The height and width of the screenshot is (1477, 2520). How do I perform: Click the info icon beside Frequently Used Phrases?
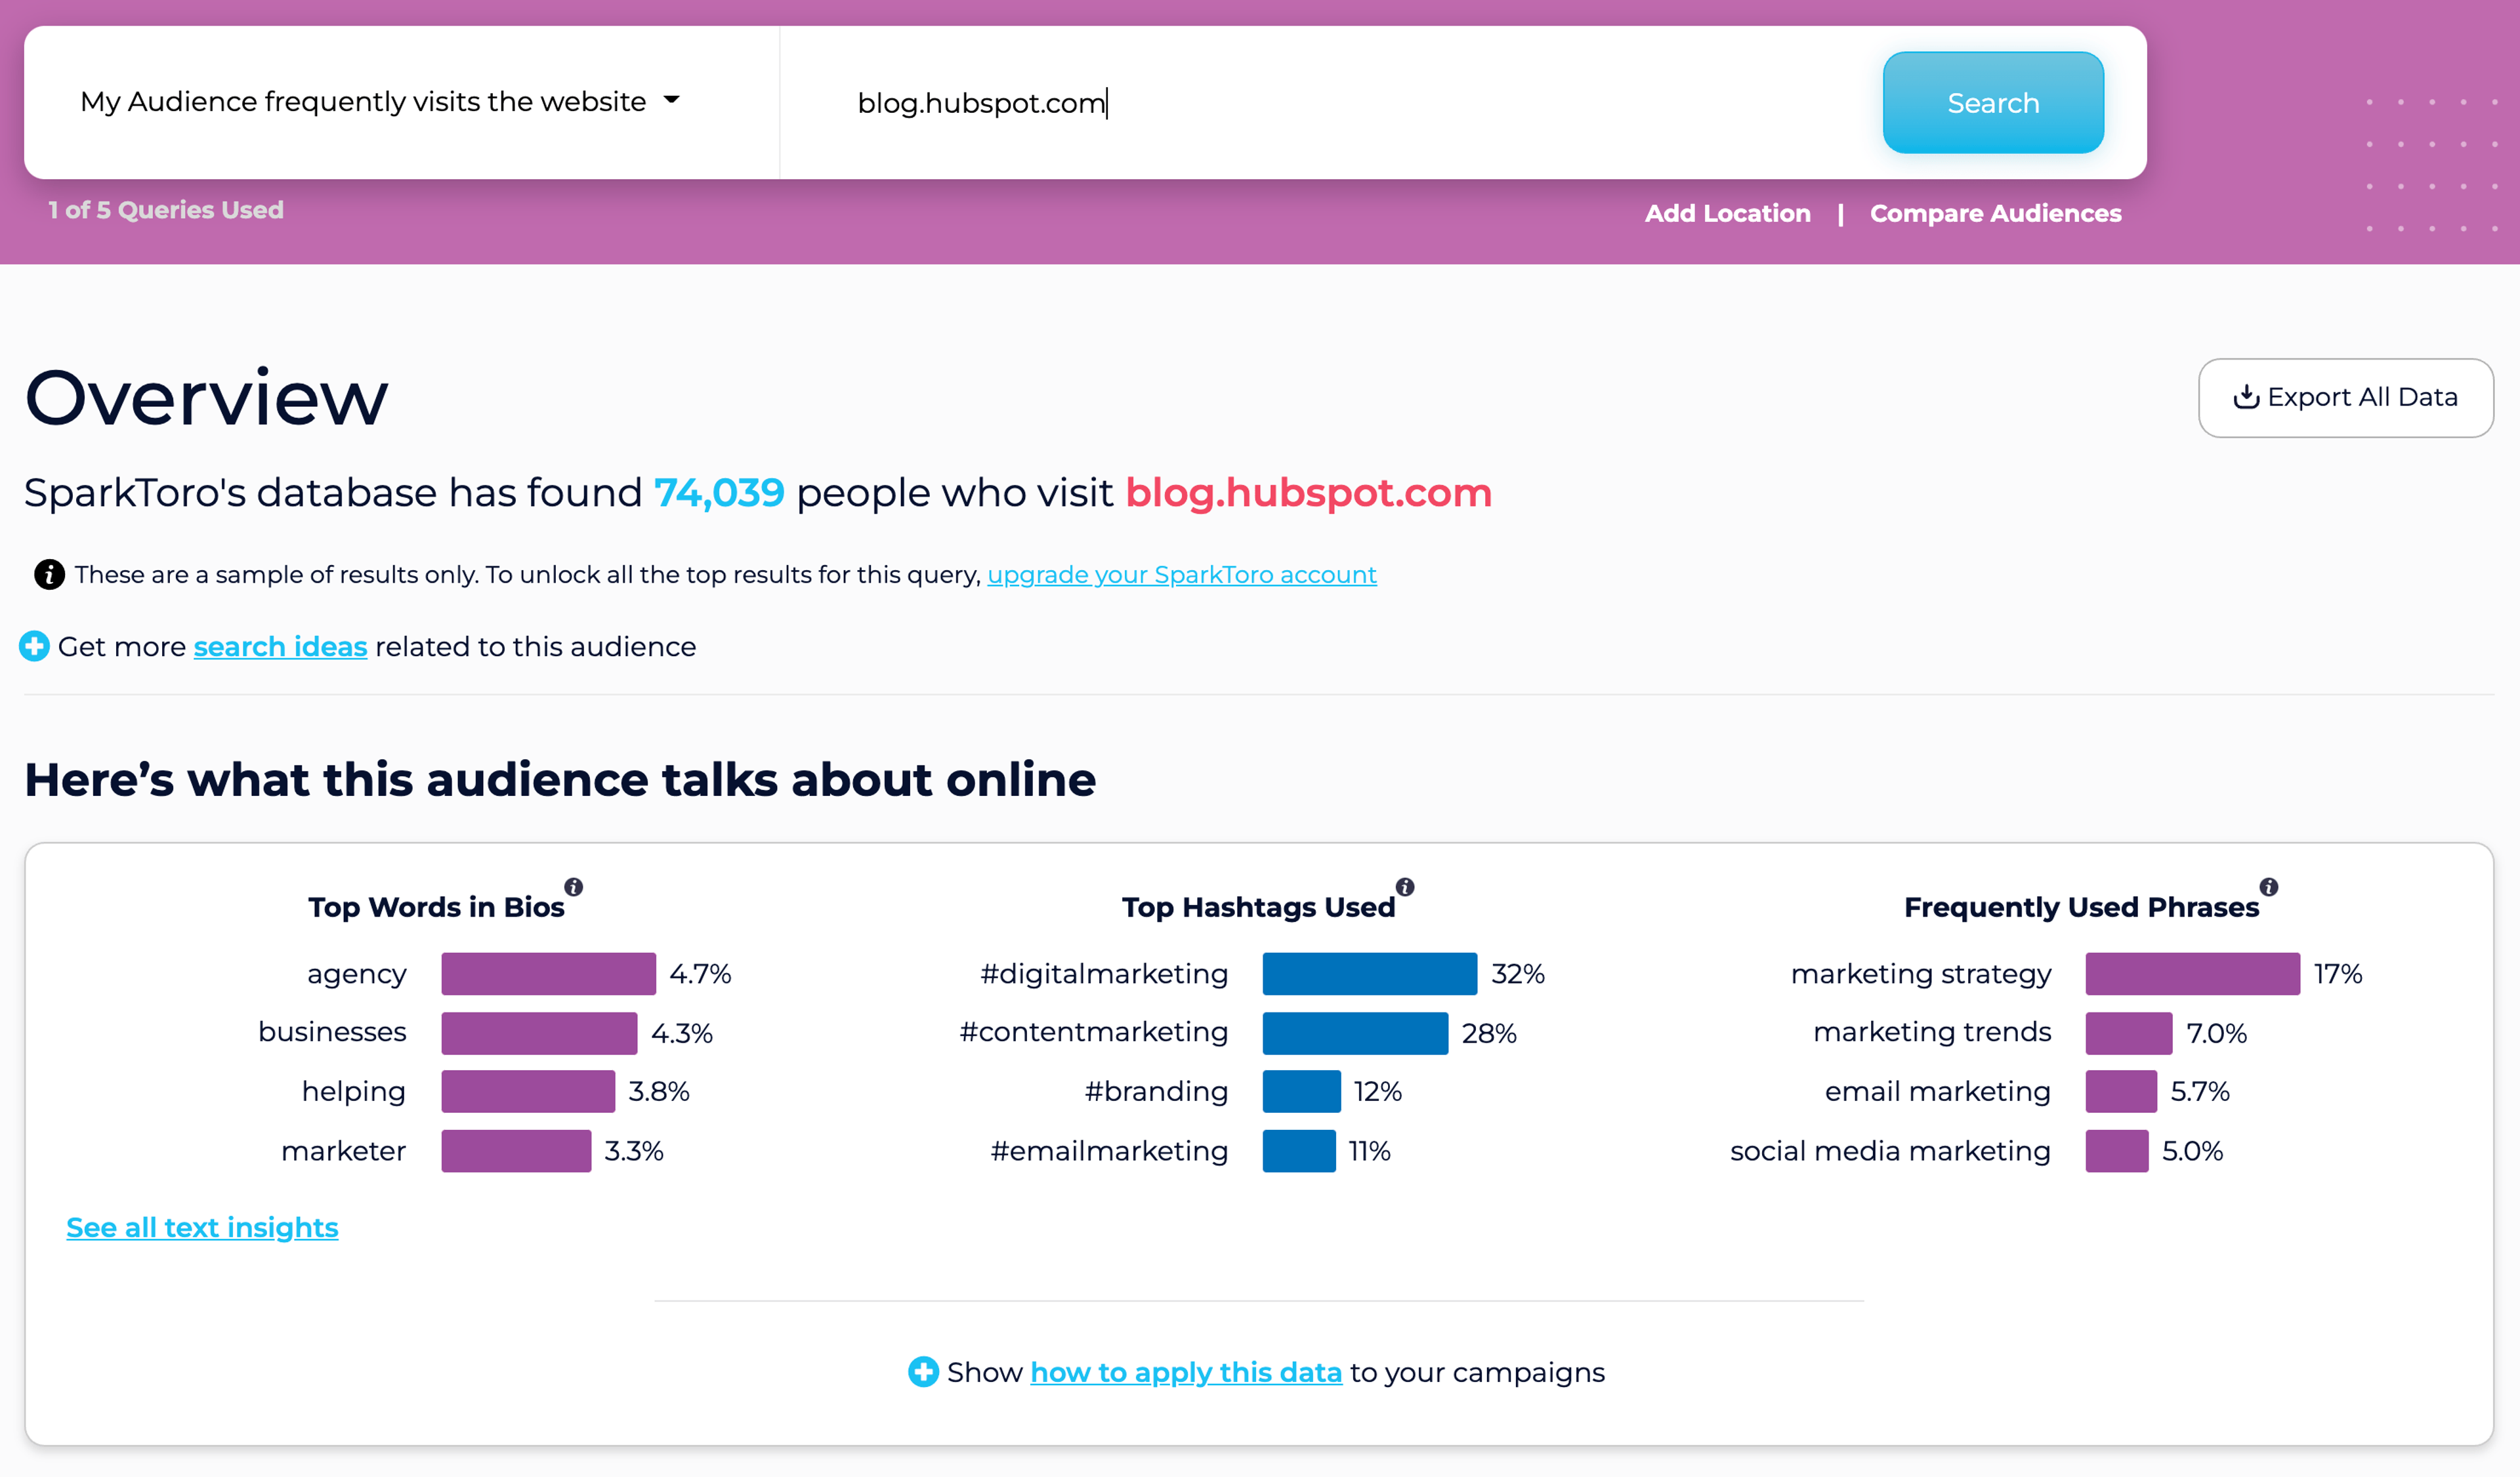click(x=2269, y=887)
